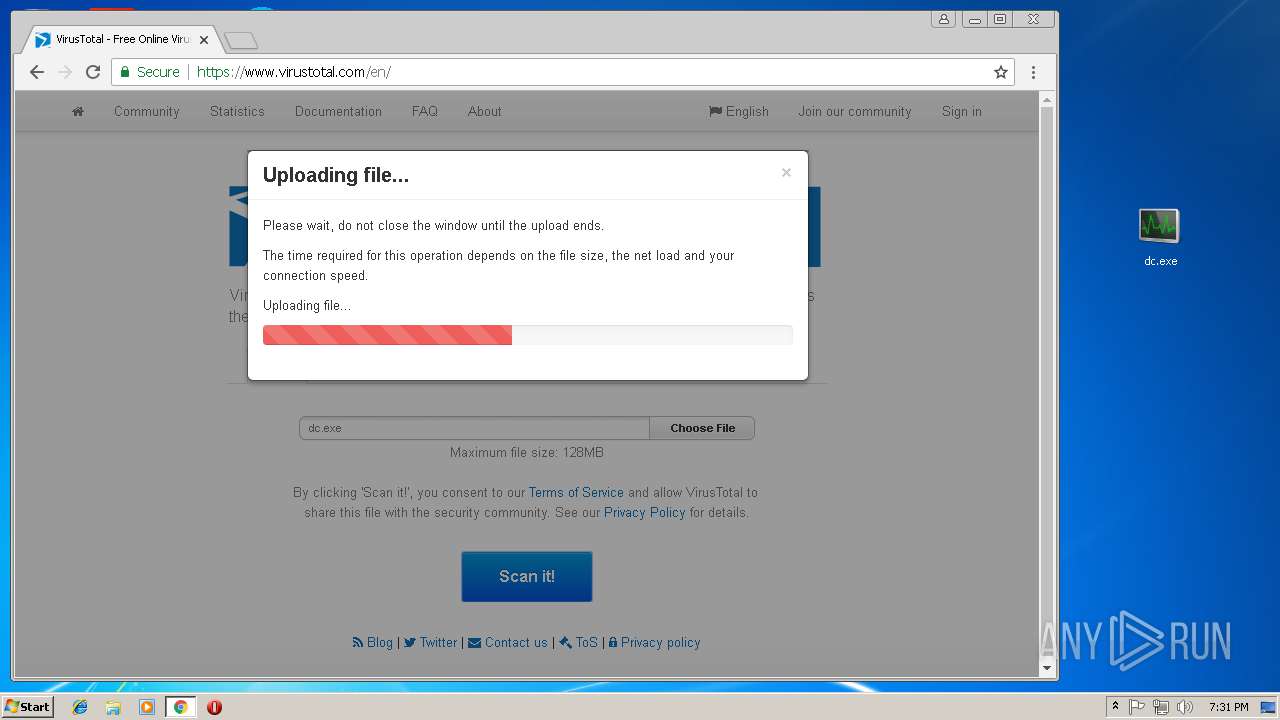Open Privacy Policy link in consent text
This screenshot has width=1280, height=720.
(644, 512)
